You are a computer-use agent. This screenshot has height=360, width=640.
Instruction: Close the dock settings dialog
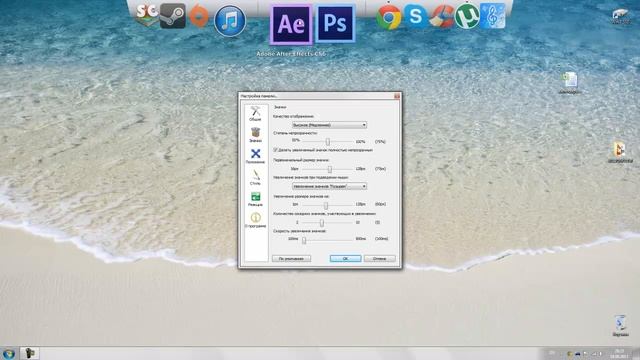click(397, 96)
